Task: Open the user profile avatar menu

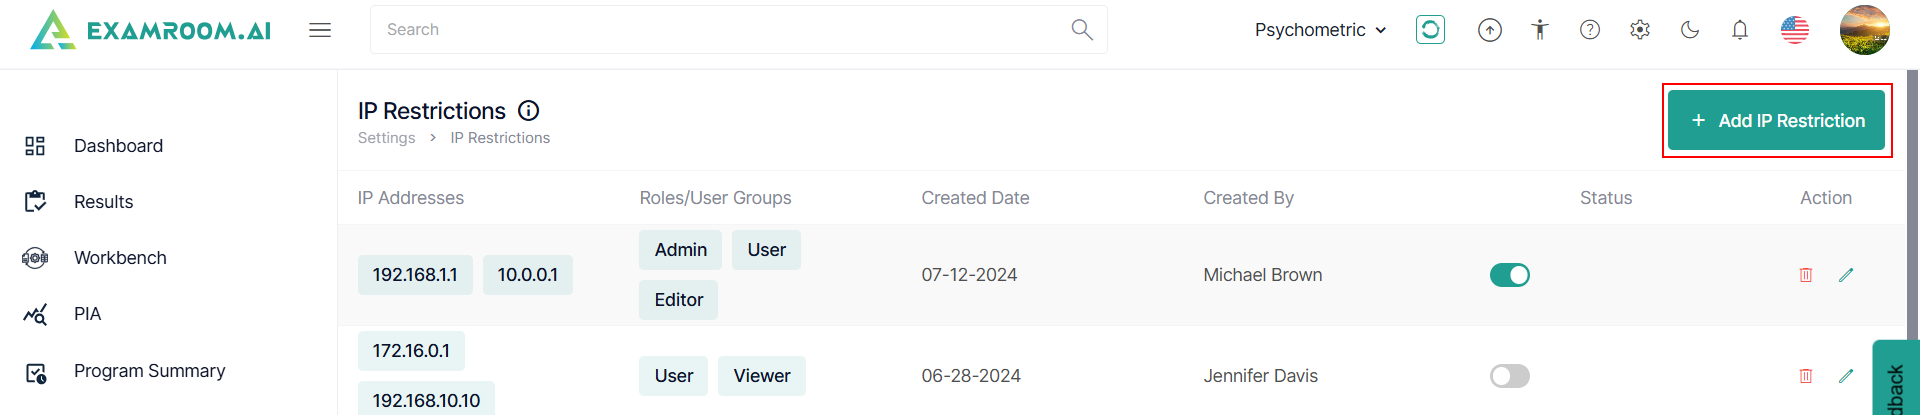Action: pyautogui.click(x=1865, y=30)
